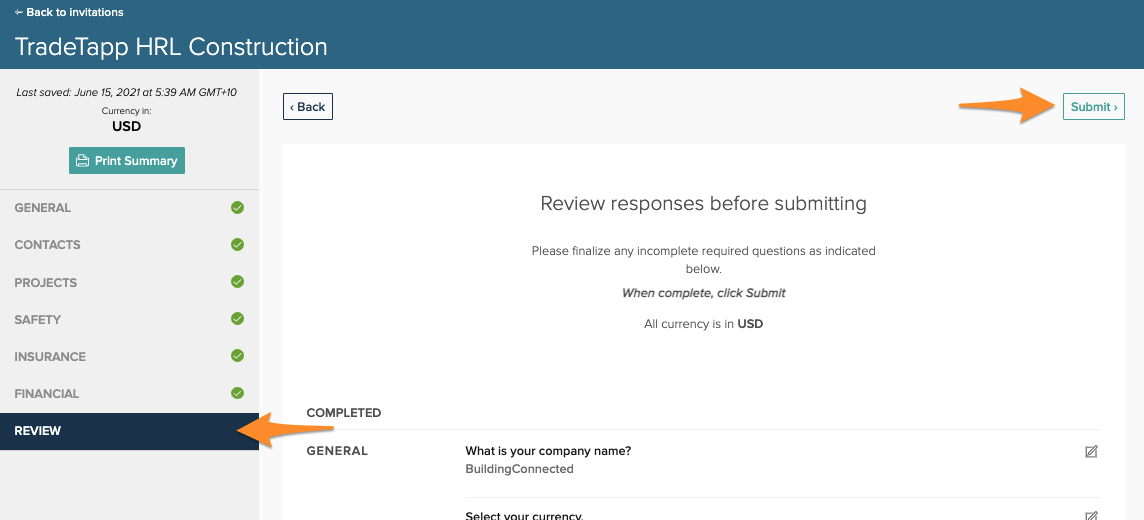Screen dimensions: 1144x520
Task: Follow the Back to invitations link
Action: pyautogui.click(x=69, y=12)
